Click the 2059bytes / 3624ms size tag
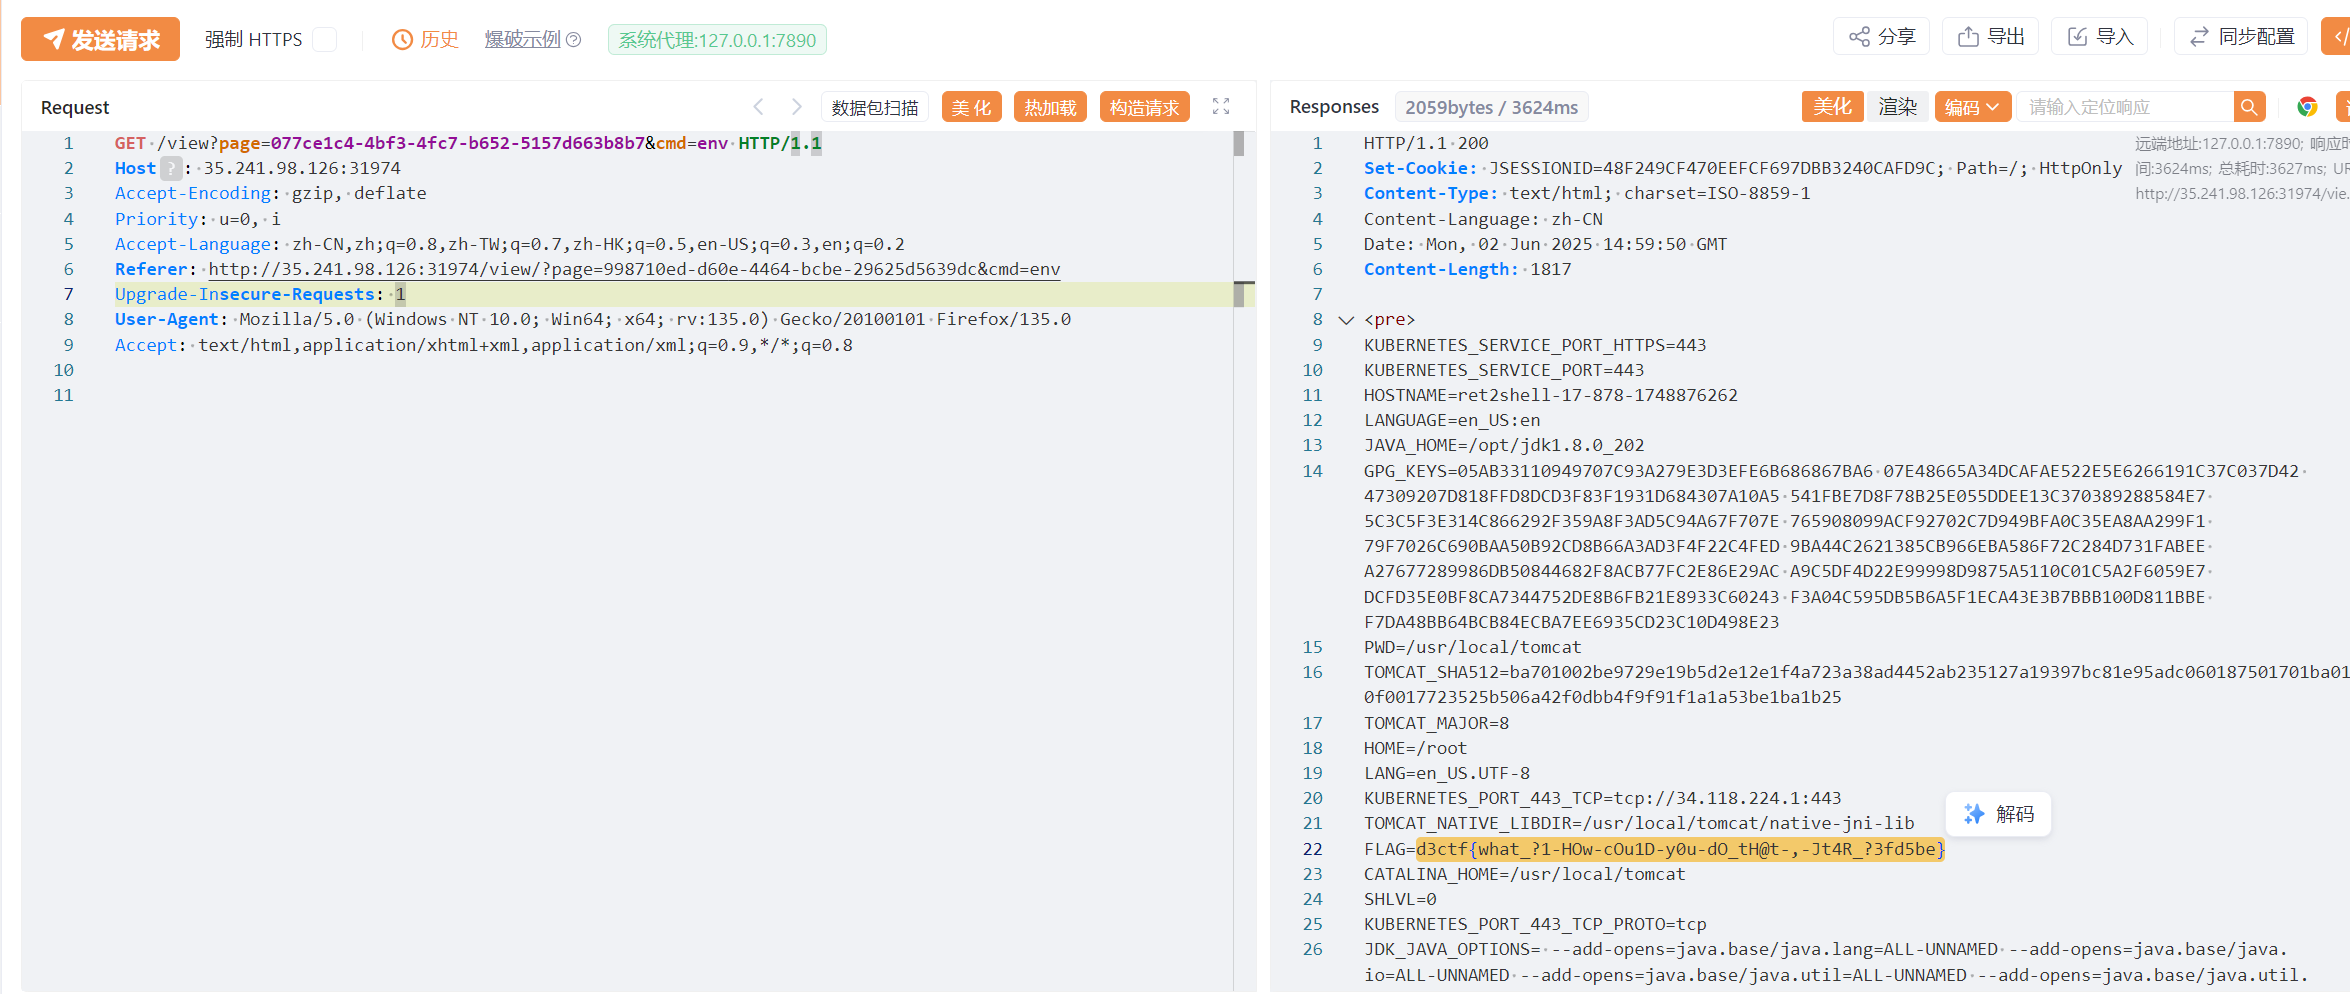This screenshot has height=994, width=2350. [1491, 107]
